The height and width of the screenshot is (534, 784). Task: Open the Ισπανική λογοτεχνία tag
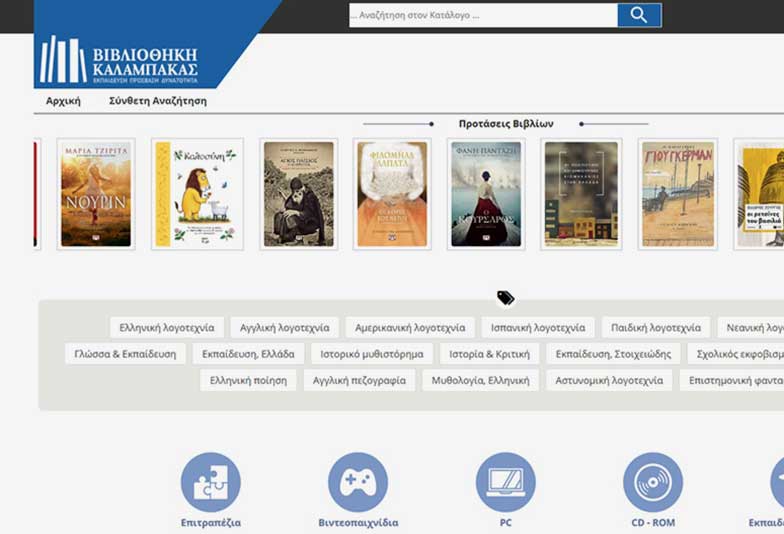pos(538,328)
